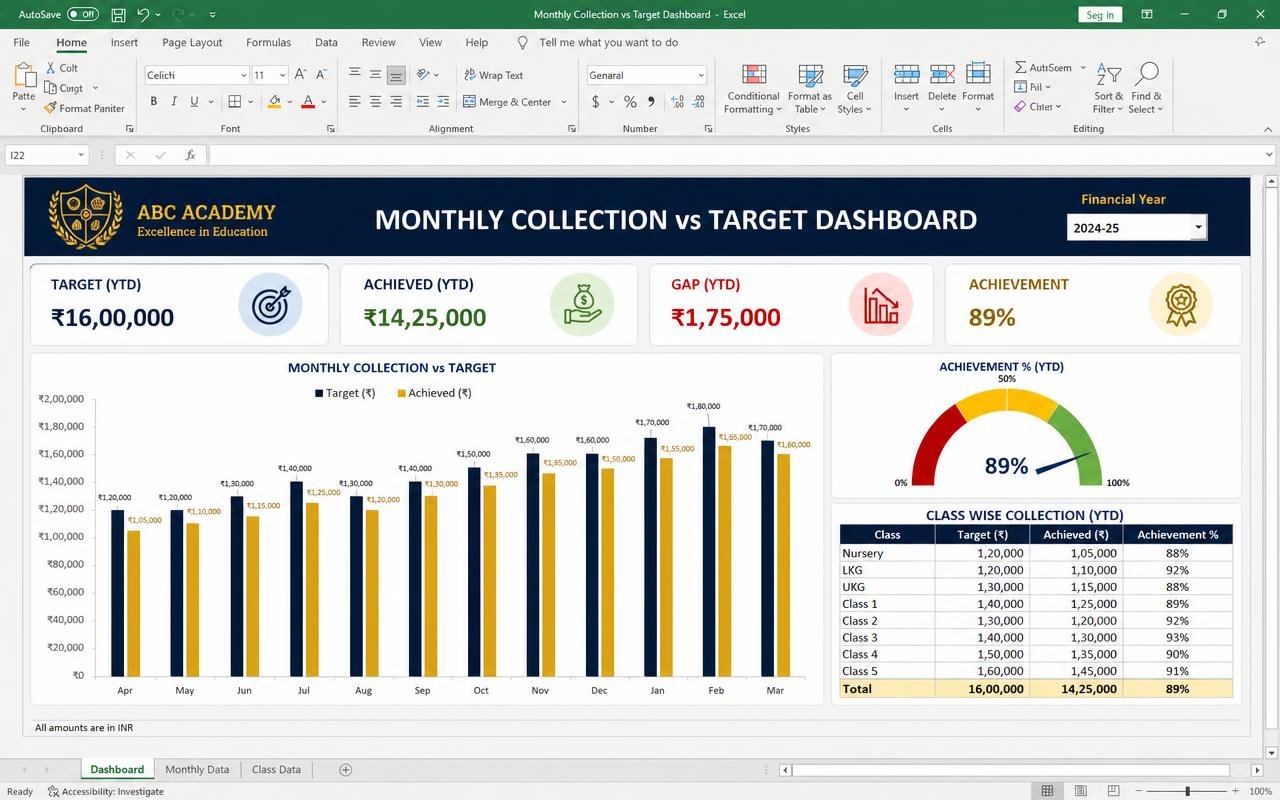
Task: Click the Accounting dollar format icon
Action: point(596,102)
